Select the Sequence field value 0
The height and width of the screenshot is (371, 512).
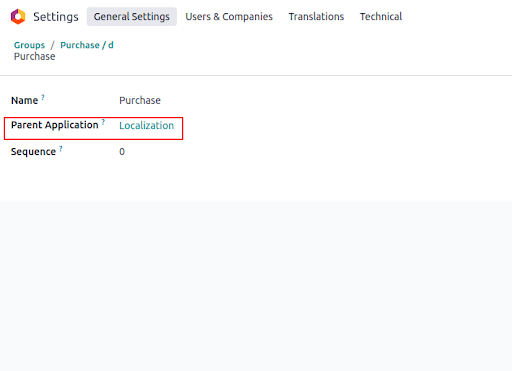[122, 152]
